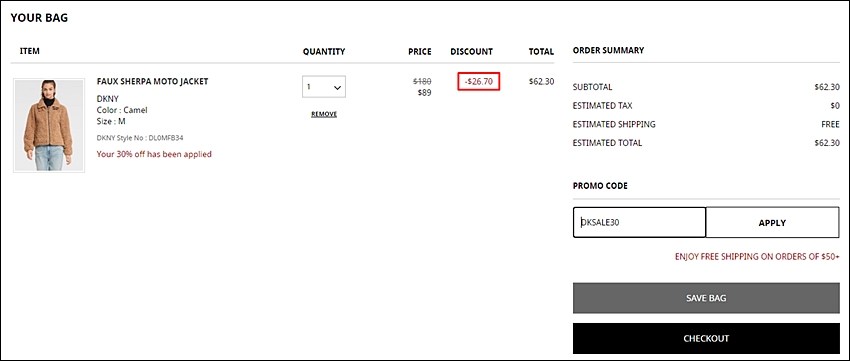
Task: Click the highlighted -$26.70 discount amount
Action: pyautogui.click(x=478, y=81)
